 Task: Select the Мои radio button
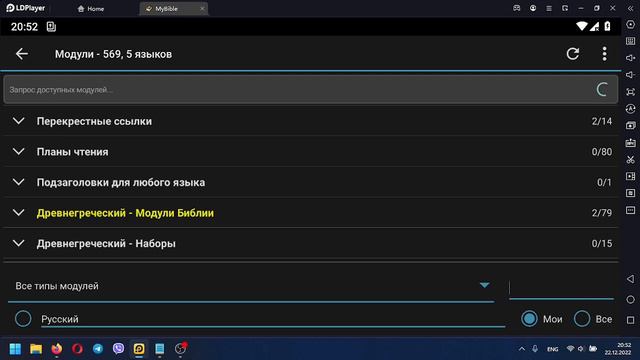pos(529,319)
